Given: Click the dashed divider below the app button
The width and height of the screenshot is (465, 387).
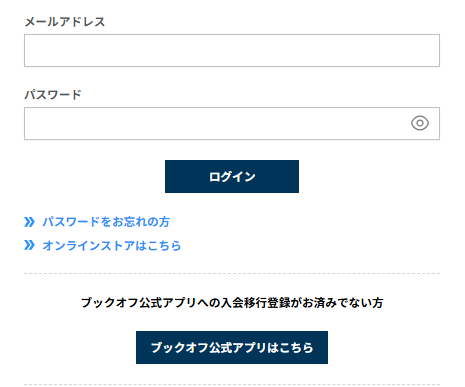Looking at the screenshot, I should tap(232, 384).
